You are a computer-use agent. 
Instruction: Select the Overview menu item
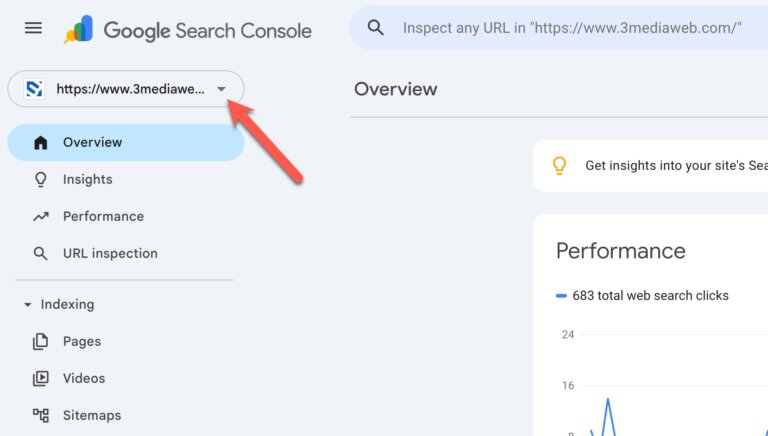[x=92, y=143]
